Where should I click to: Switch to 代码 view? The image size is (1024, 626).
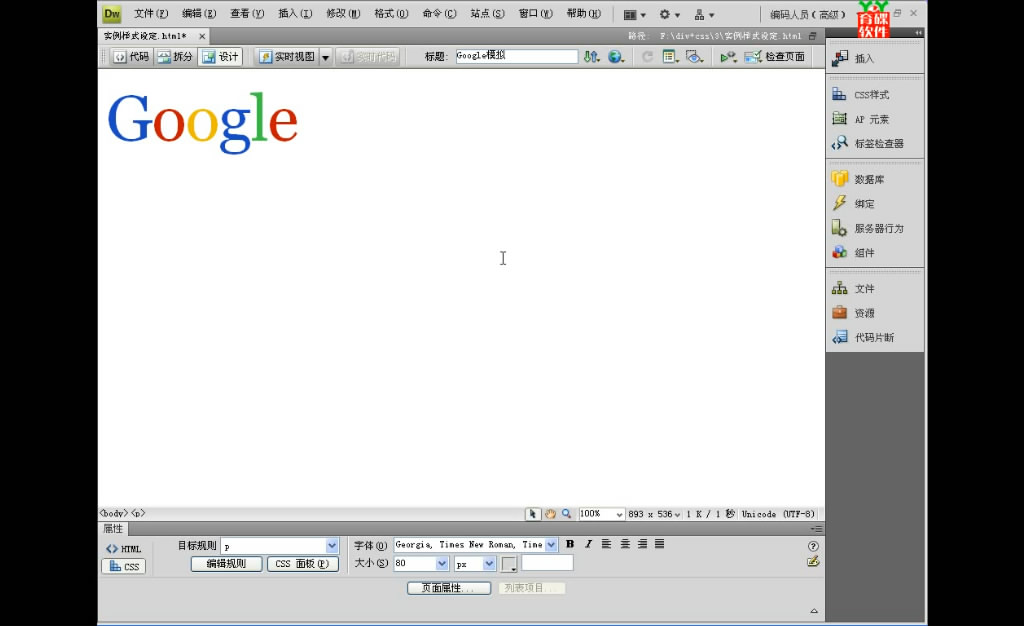click(131, 57)
